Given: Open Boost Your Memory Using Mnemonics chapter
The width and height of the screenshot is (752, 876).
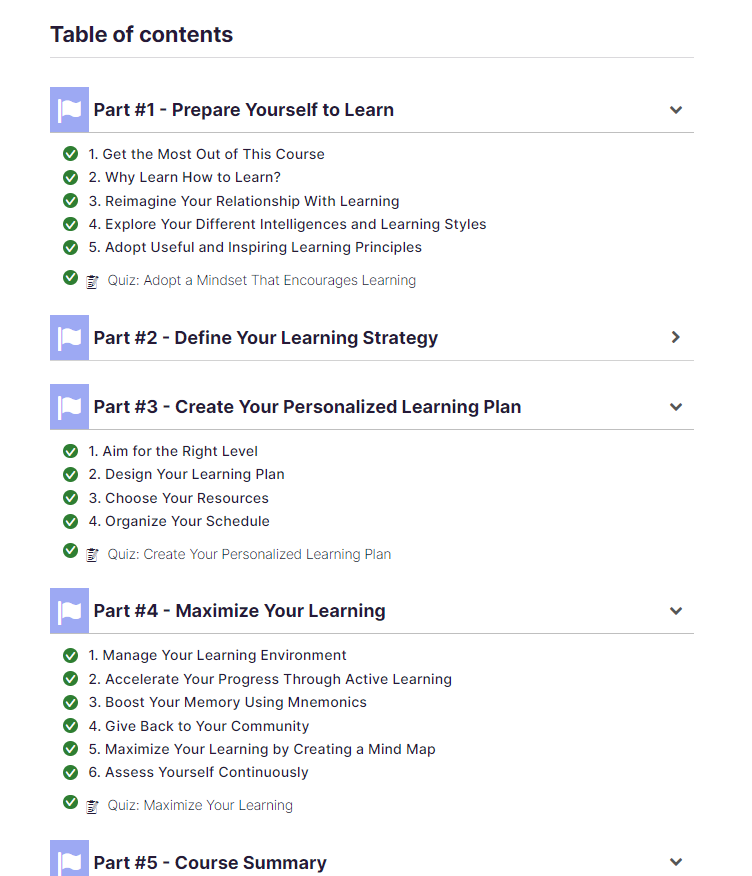Looking at the screenshot, I should point(227,702).
